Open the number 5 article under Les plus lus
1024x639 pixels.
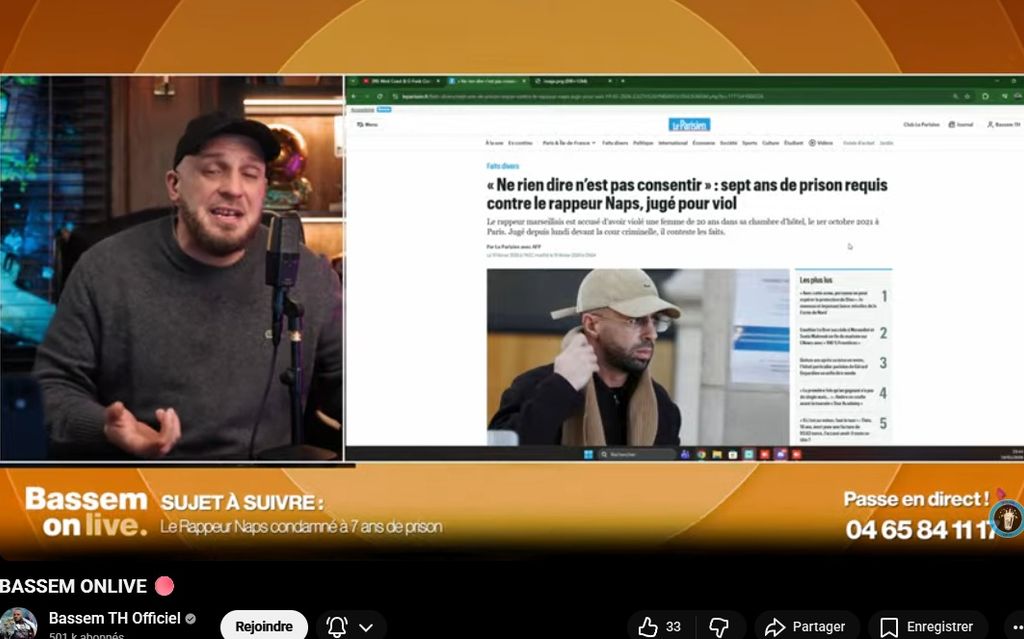click(843, 429)
